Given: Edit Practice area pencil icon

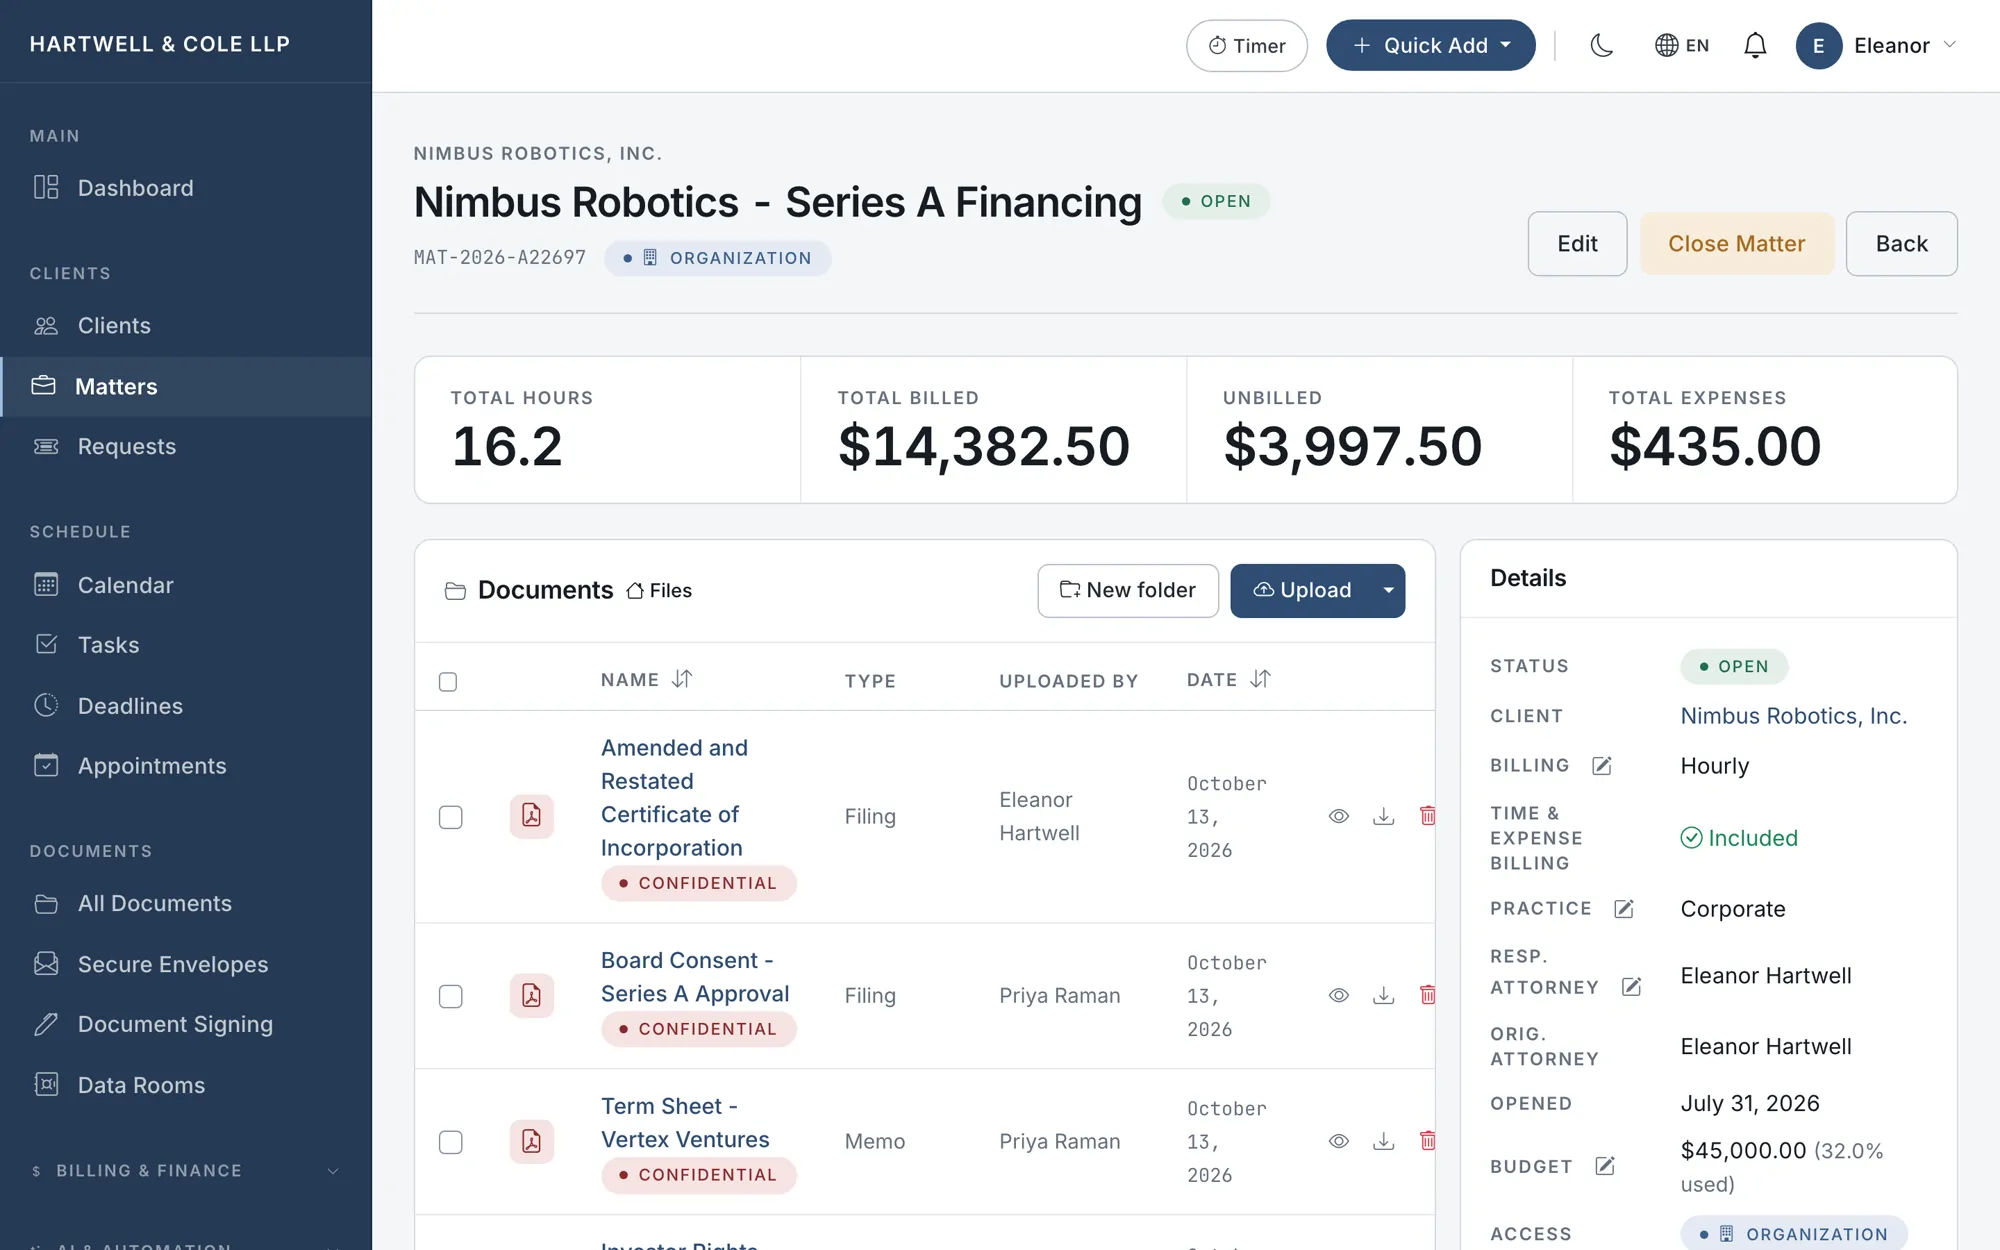Looking at the screenshot, I should click(x=1624, y=909).
